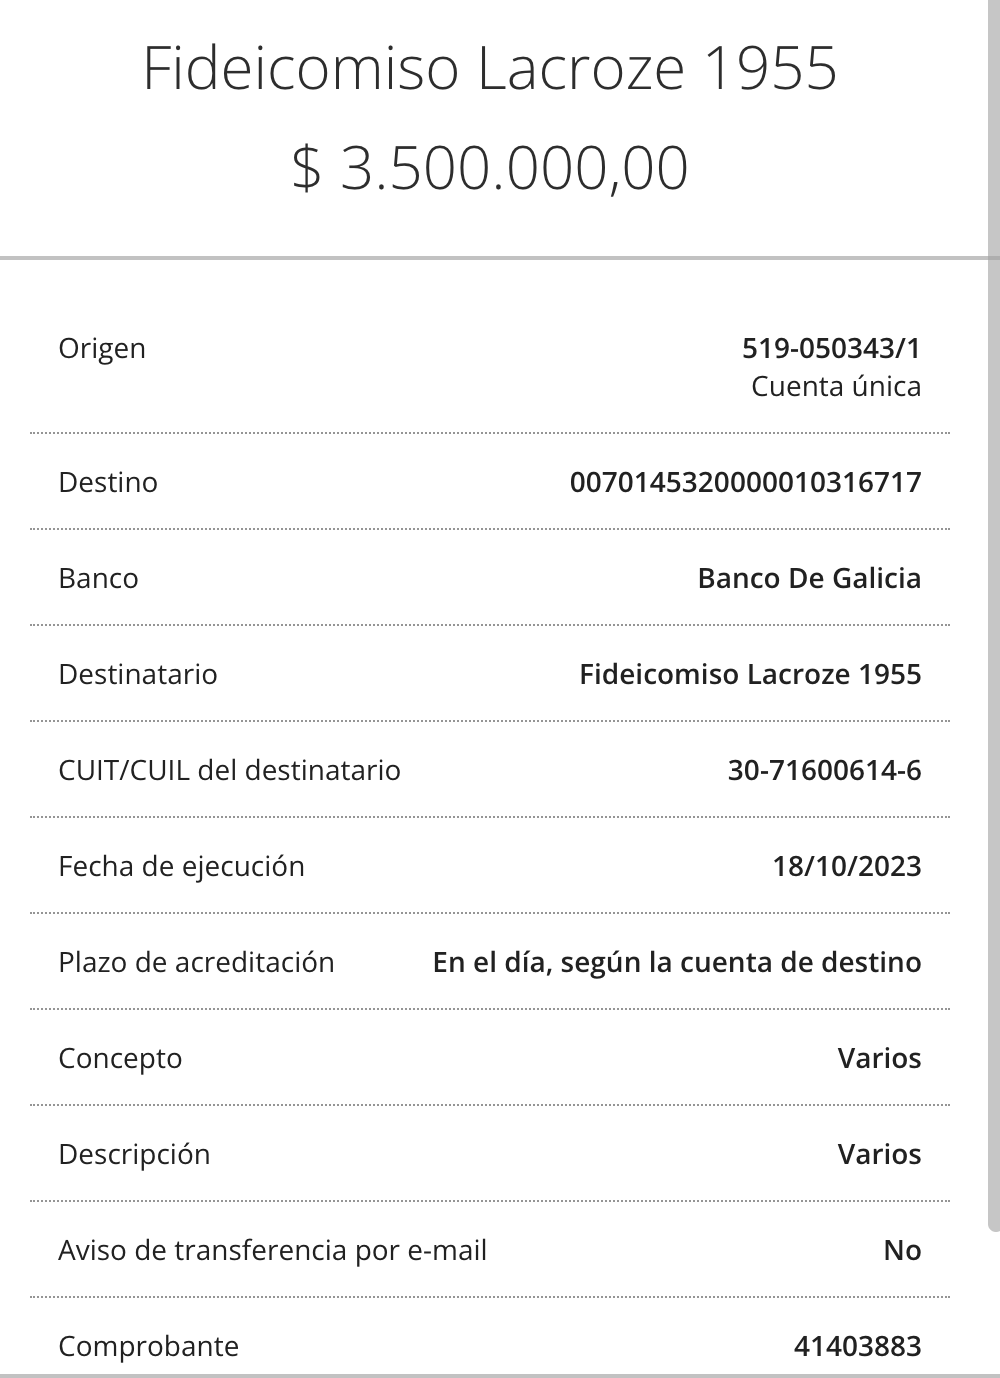Click the Fecha de ejecución label
Screen dimensions: 1000x1378
(x=181, y=866)
